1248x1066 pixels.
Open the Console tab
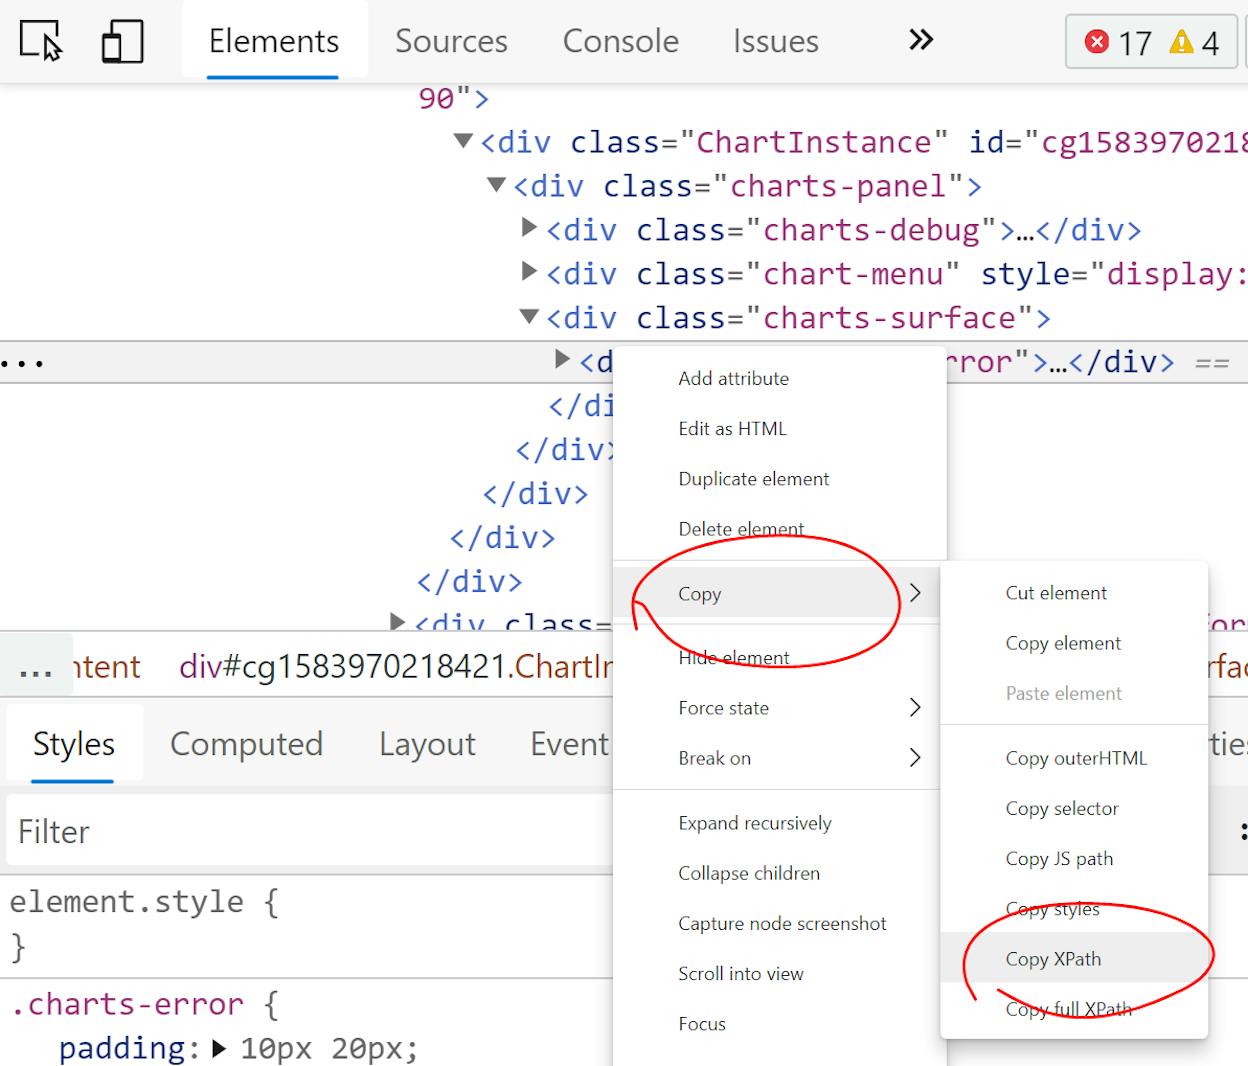pyautogui.click(x=620, y=41)
